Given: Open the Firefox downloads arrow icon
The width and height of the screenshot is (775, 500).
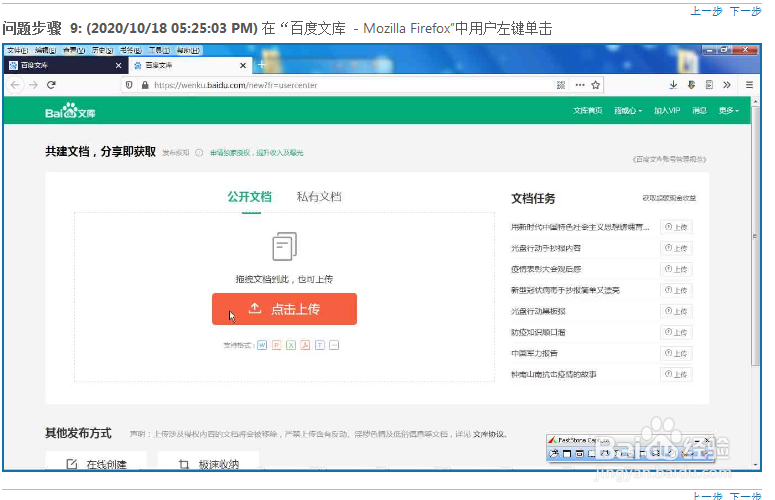Looking at the screenshot, I should point(673,85).
